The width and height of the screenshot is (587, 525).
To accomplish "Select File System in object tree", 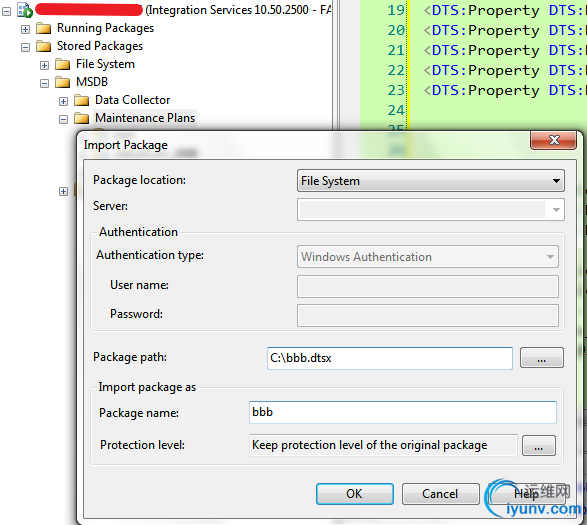I will pyautogui.click(x=105, y=64).
